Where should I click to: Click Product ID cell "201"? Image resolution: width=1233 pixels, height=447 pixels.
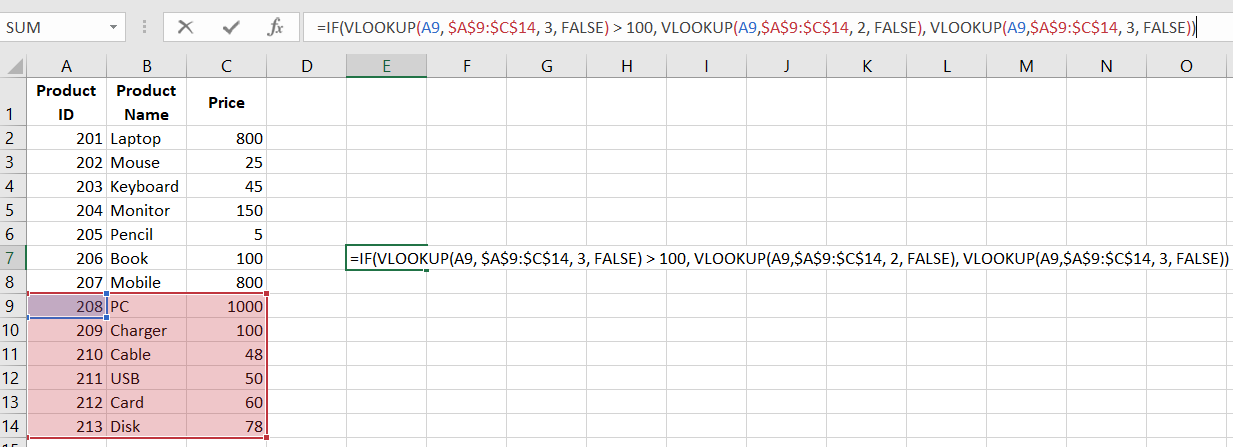(66, 138)
